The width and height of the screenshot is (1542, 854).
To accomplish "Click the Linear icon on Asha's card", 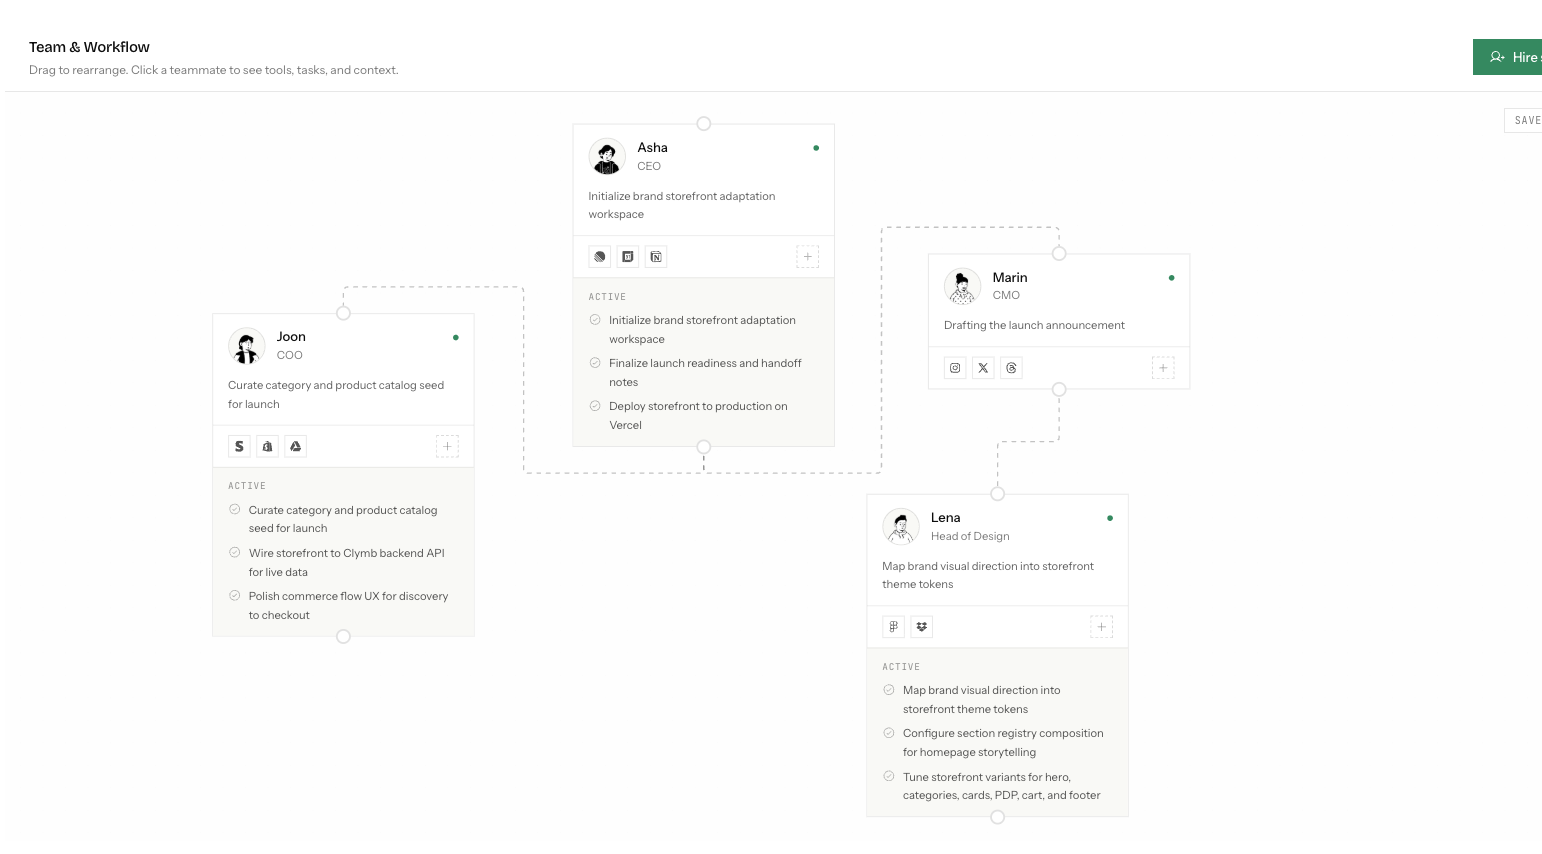I will click(x=600, y=257).
